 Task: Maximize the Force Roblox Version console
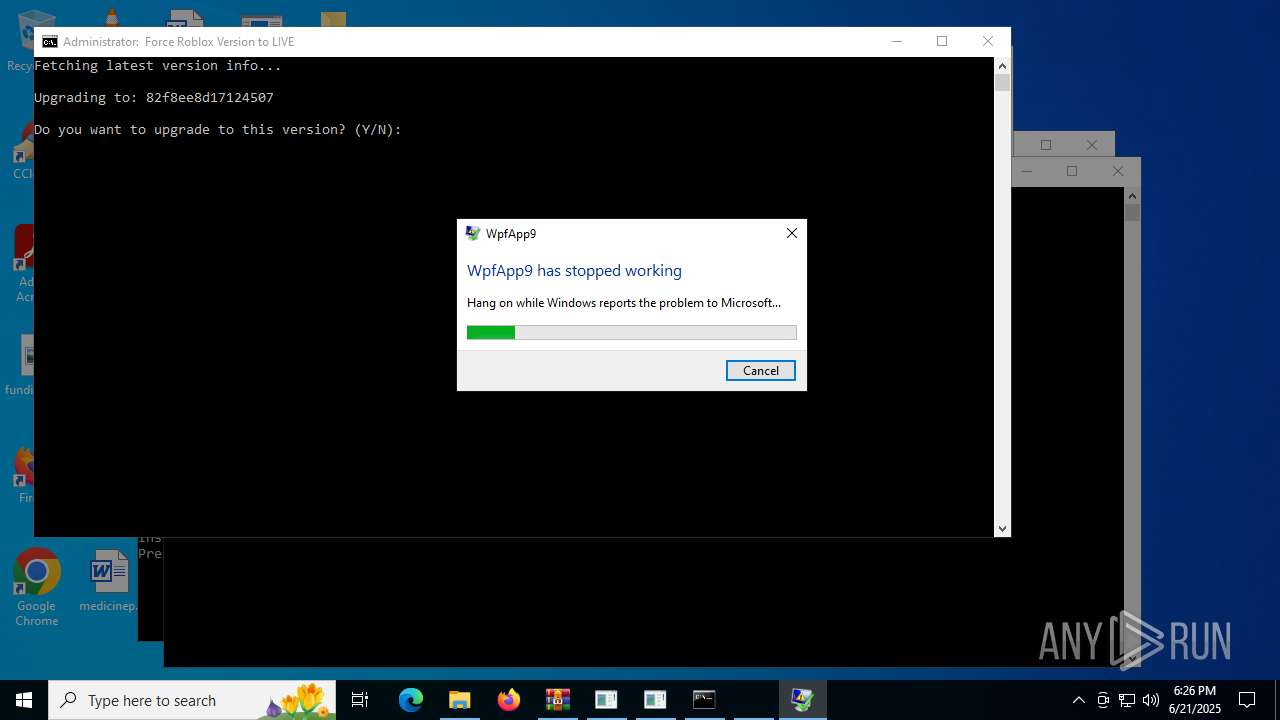click(x=941, y=41)
